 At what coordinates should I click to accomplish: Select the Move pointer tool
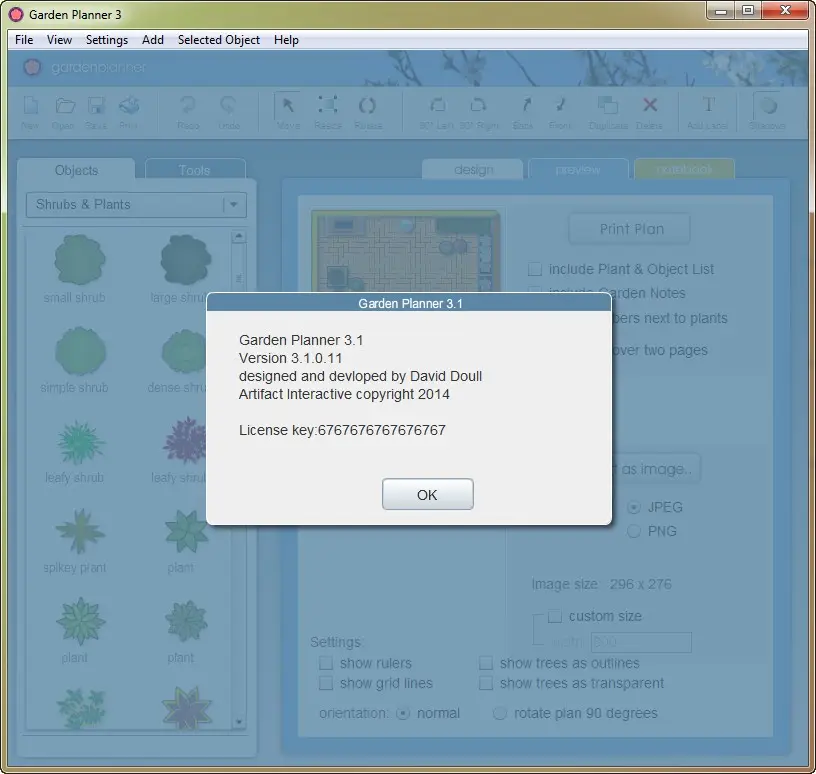click(288, 106)
